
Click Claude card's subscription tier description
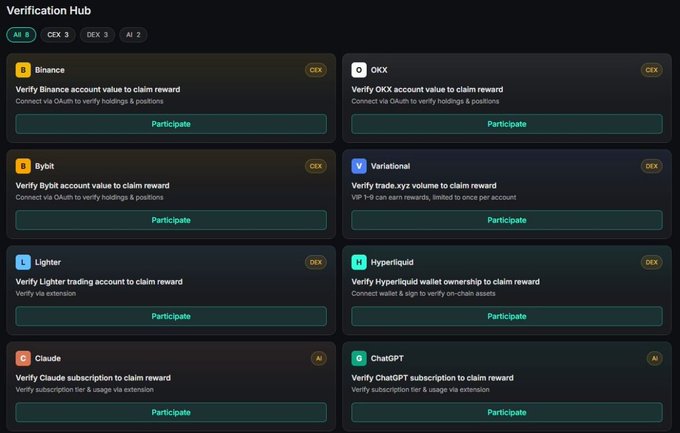coord(85,390)
